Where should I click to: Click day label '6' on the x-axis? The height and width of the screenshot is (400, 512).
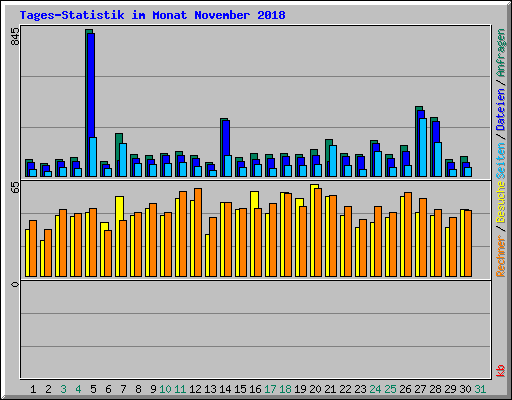pos(108,389)
